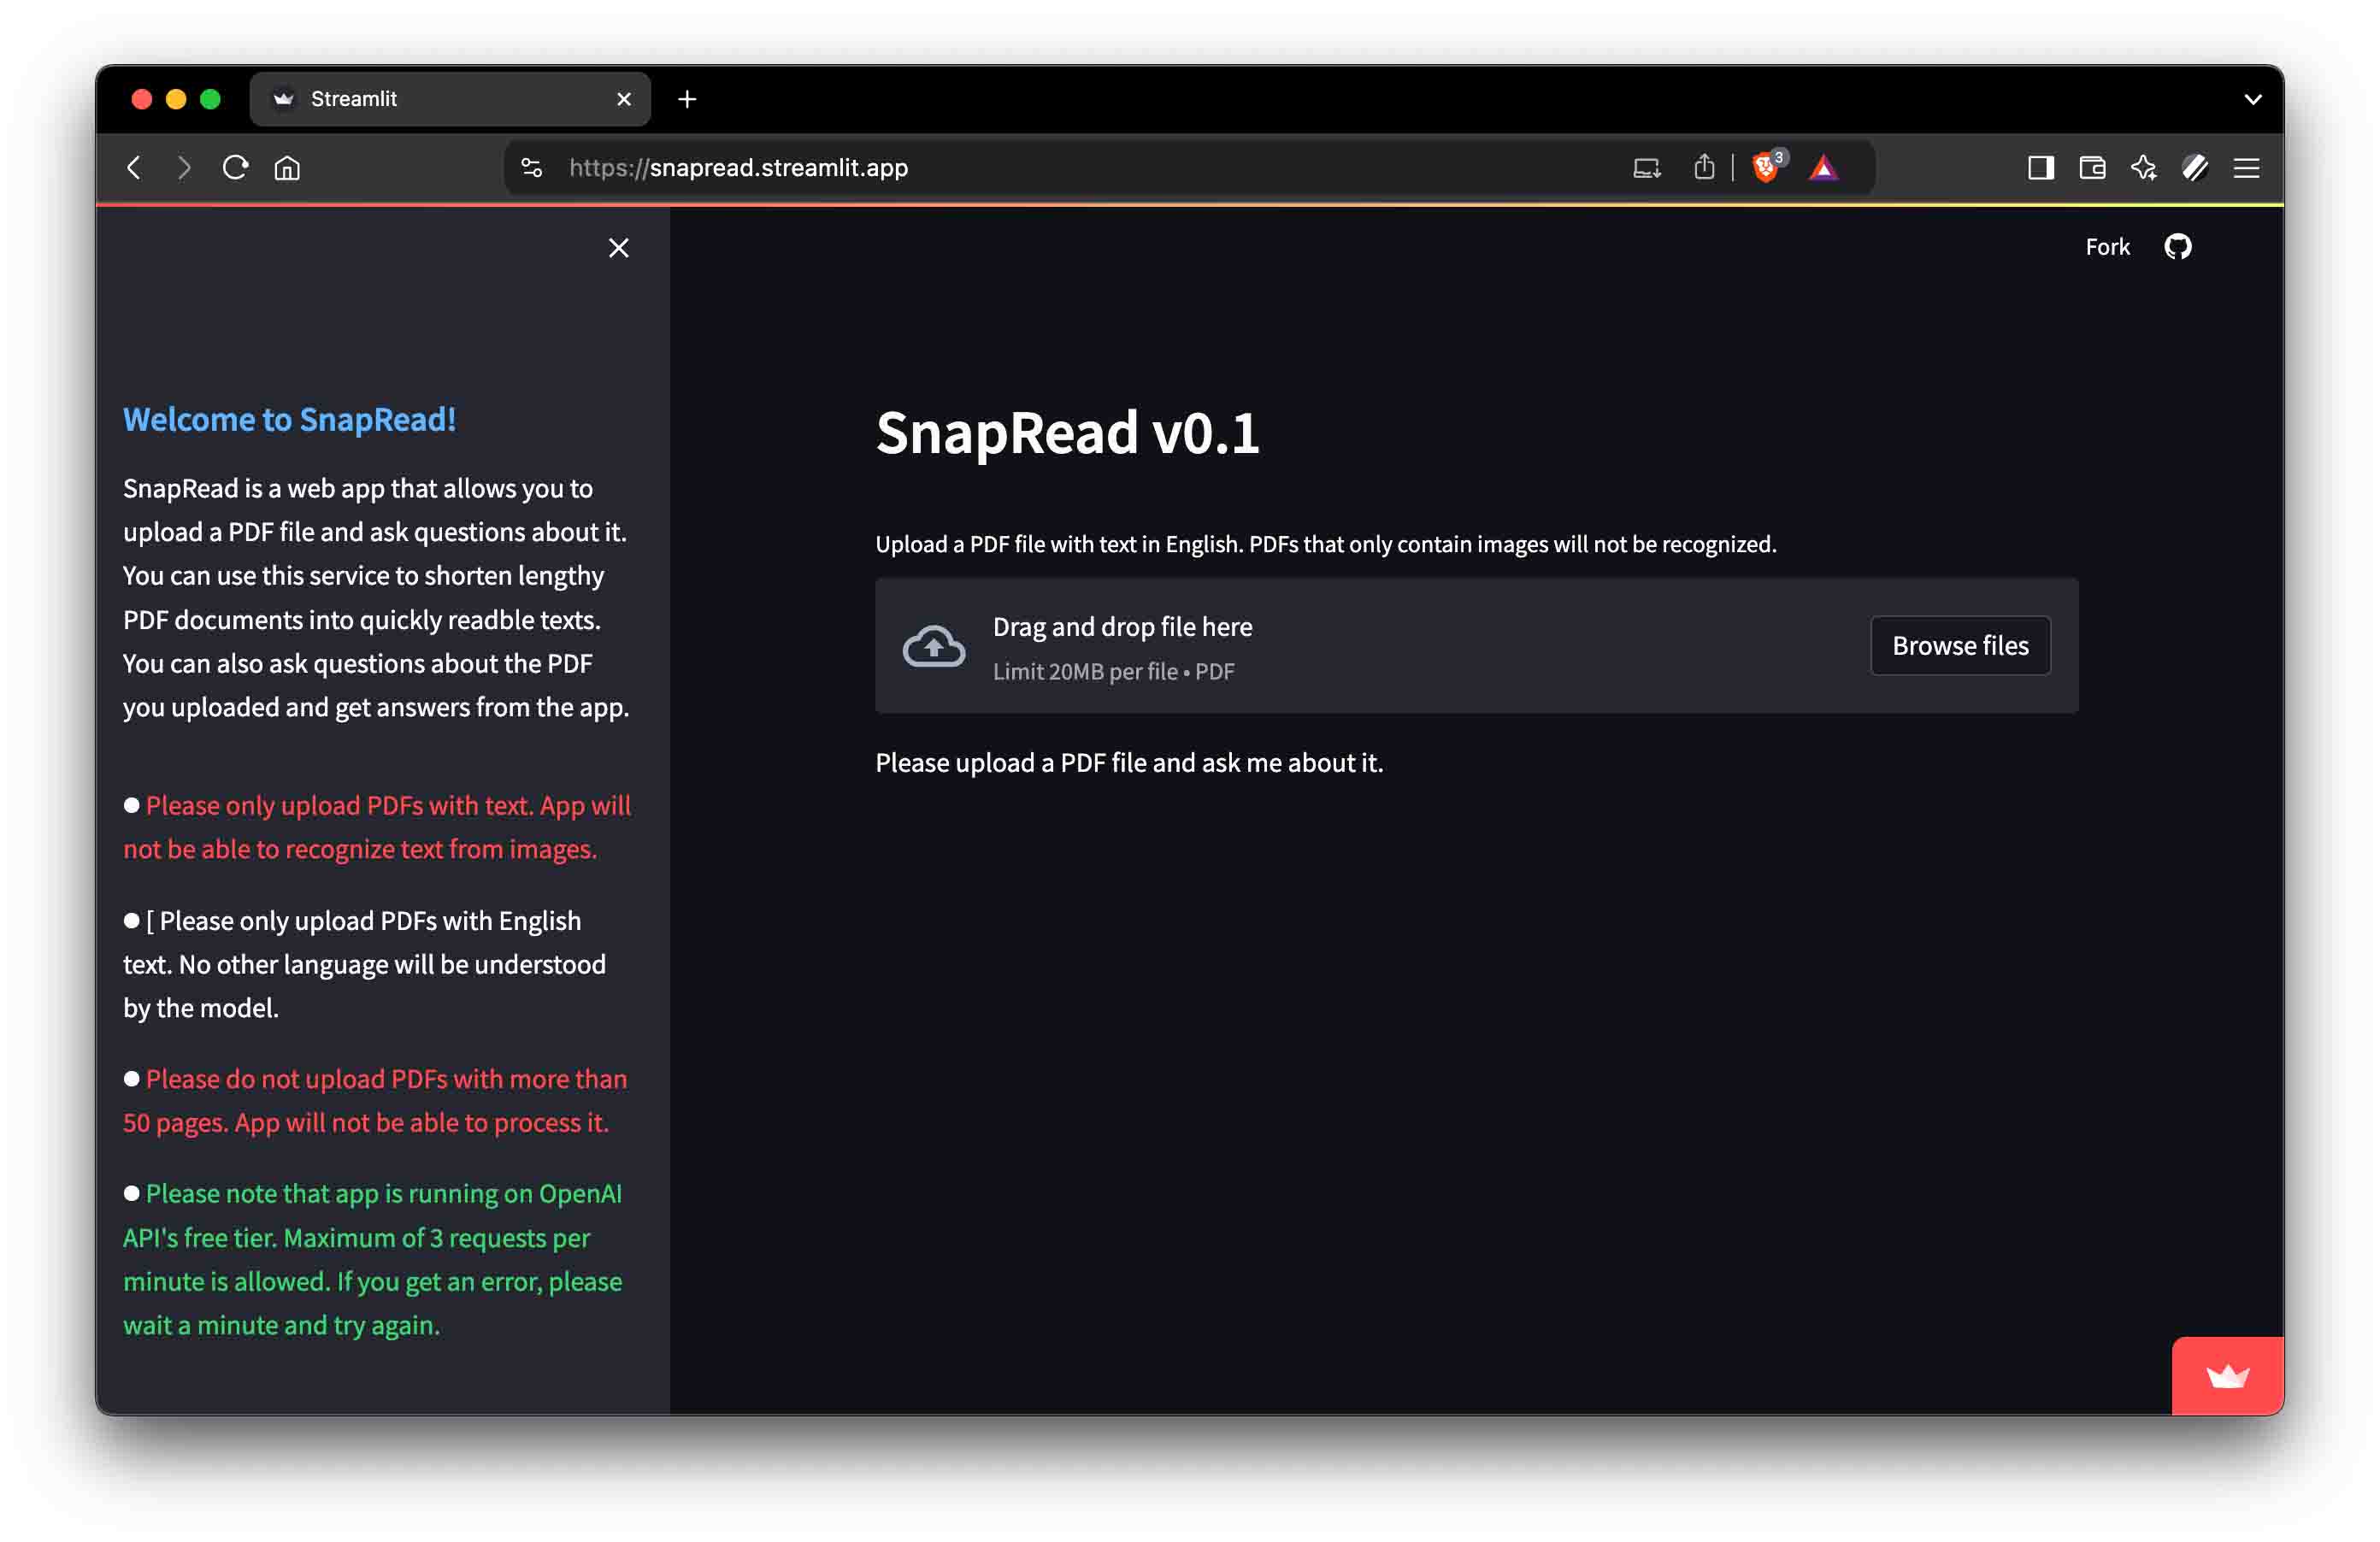Open the browser home page
The width and height of the screenshot is (2380, 1542).
(287, 168)
